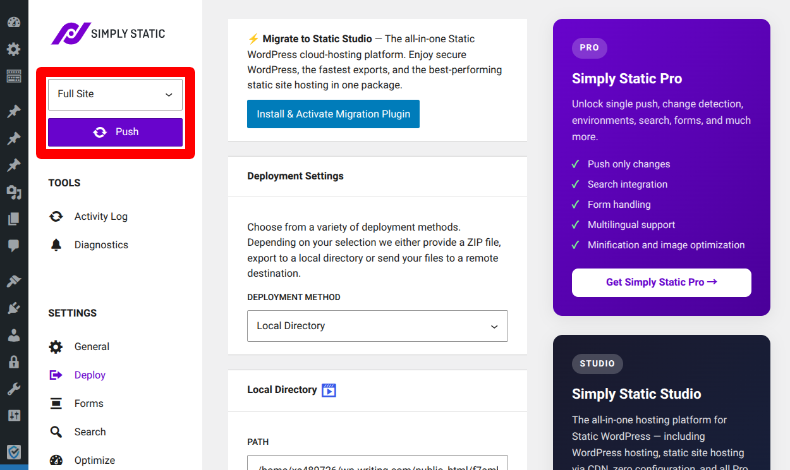The height and width of the screenshot is (470, 790).
Task: Open the Appearance paintbrush icon
Action: (14, 281)
